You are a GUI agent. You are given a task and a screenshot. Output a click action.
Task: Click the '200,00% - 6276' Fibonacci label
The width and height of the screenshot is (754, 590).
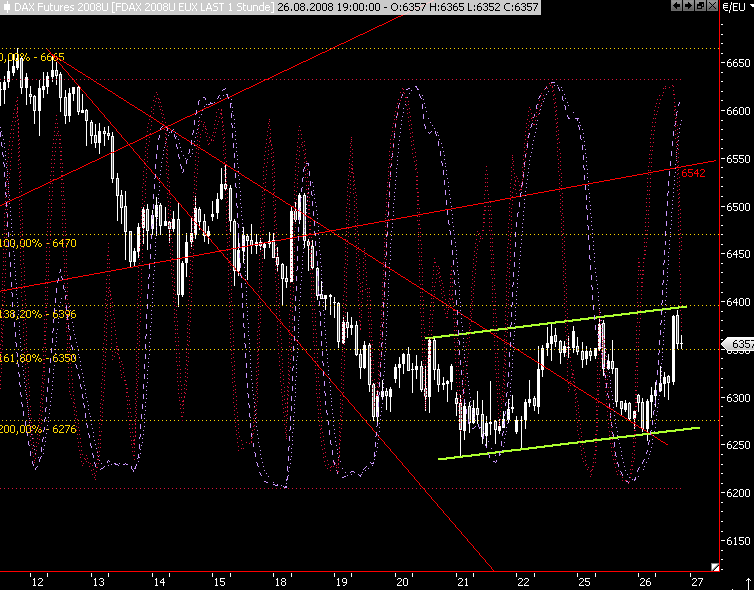click(38, 429)
